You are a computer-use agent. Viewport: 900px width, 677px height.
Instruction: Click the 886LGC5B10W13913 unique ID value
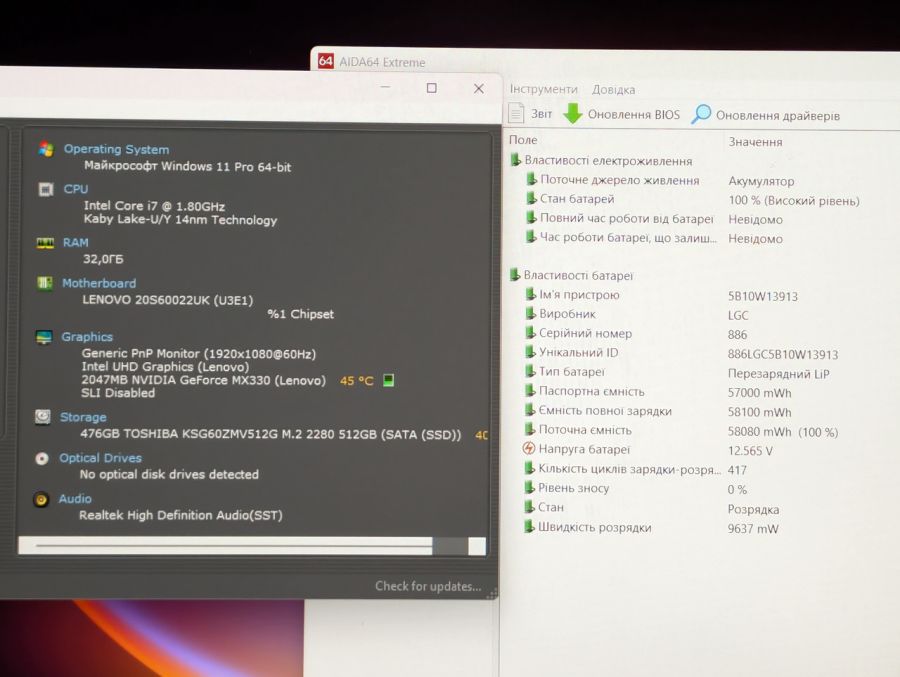tap(783, 355)
